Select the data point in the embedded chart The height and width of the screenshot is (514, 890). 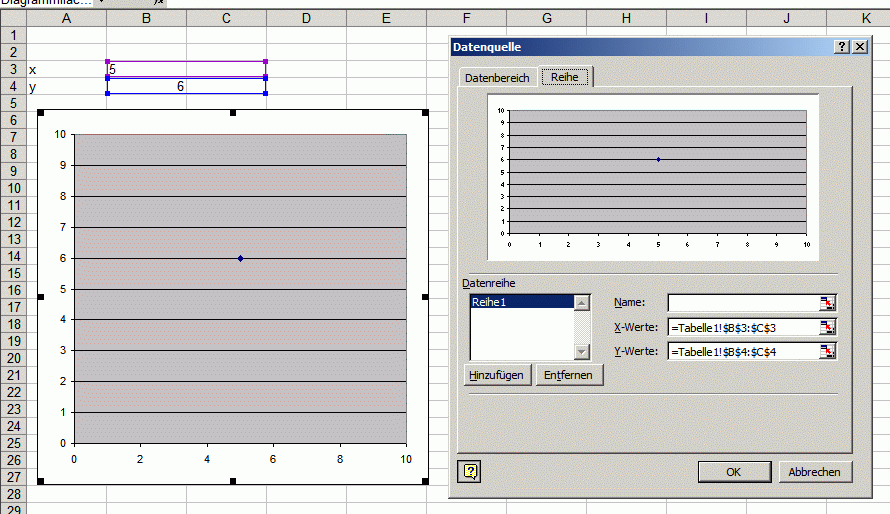(241, 258)
